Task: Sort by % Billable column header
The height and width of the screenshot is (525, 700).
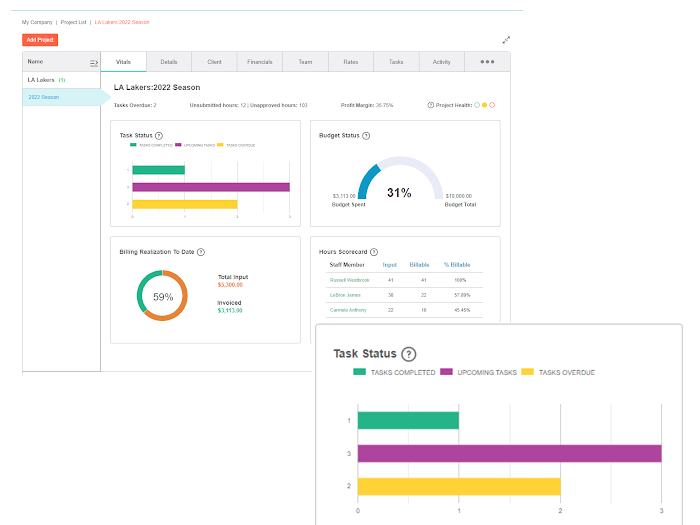Action: coord(457,265)
